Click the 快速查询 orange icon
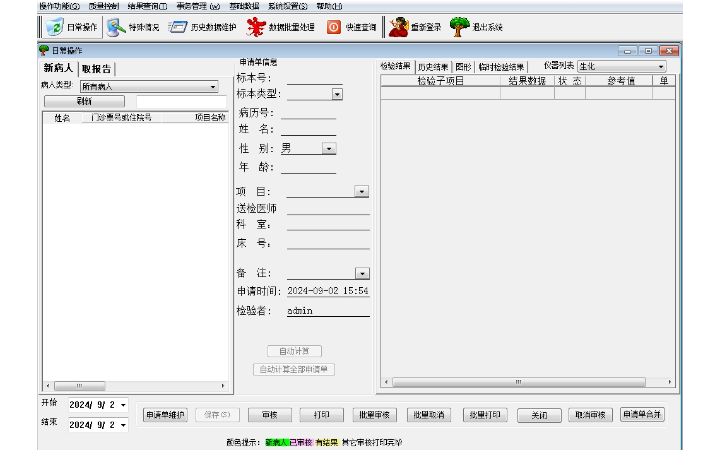Image resolution: width=720 pixels, height=450 pixels. point(334,27)
